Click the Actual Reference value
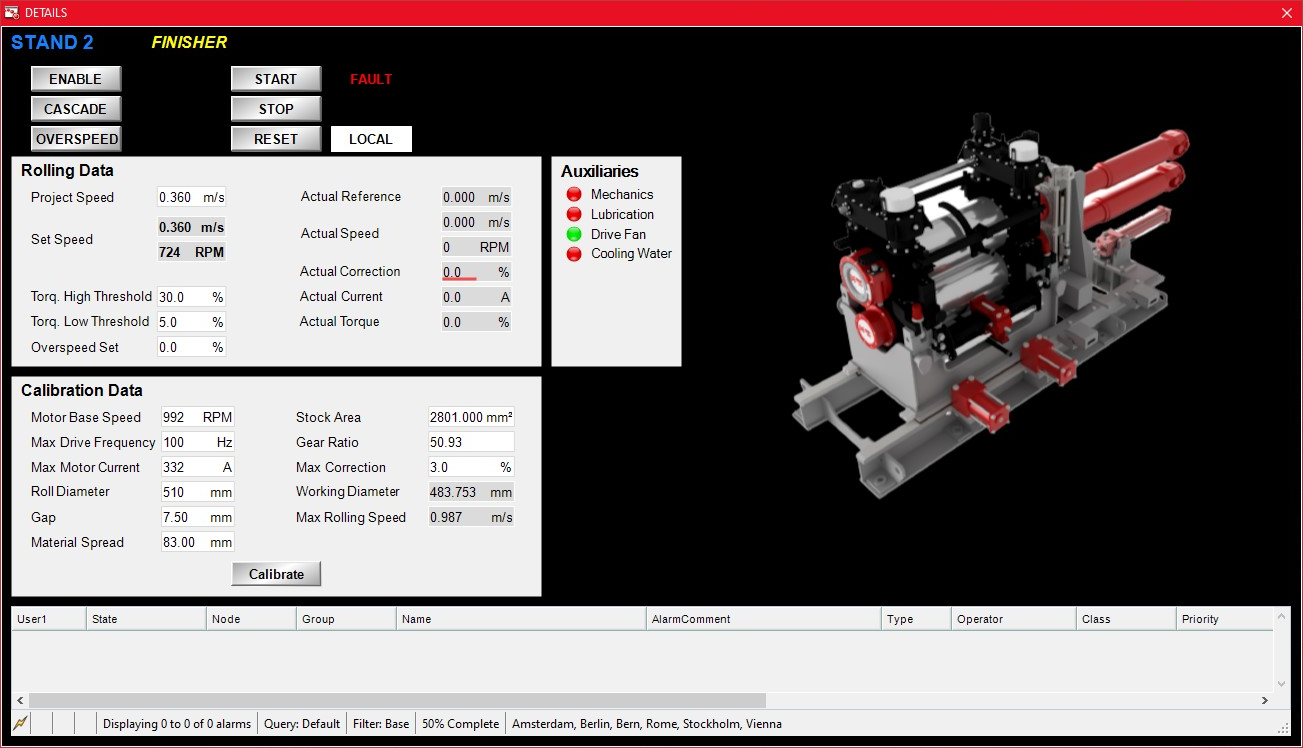Image resolution: width=1303 pixels, height=748 pixels. 477,197
